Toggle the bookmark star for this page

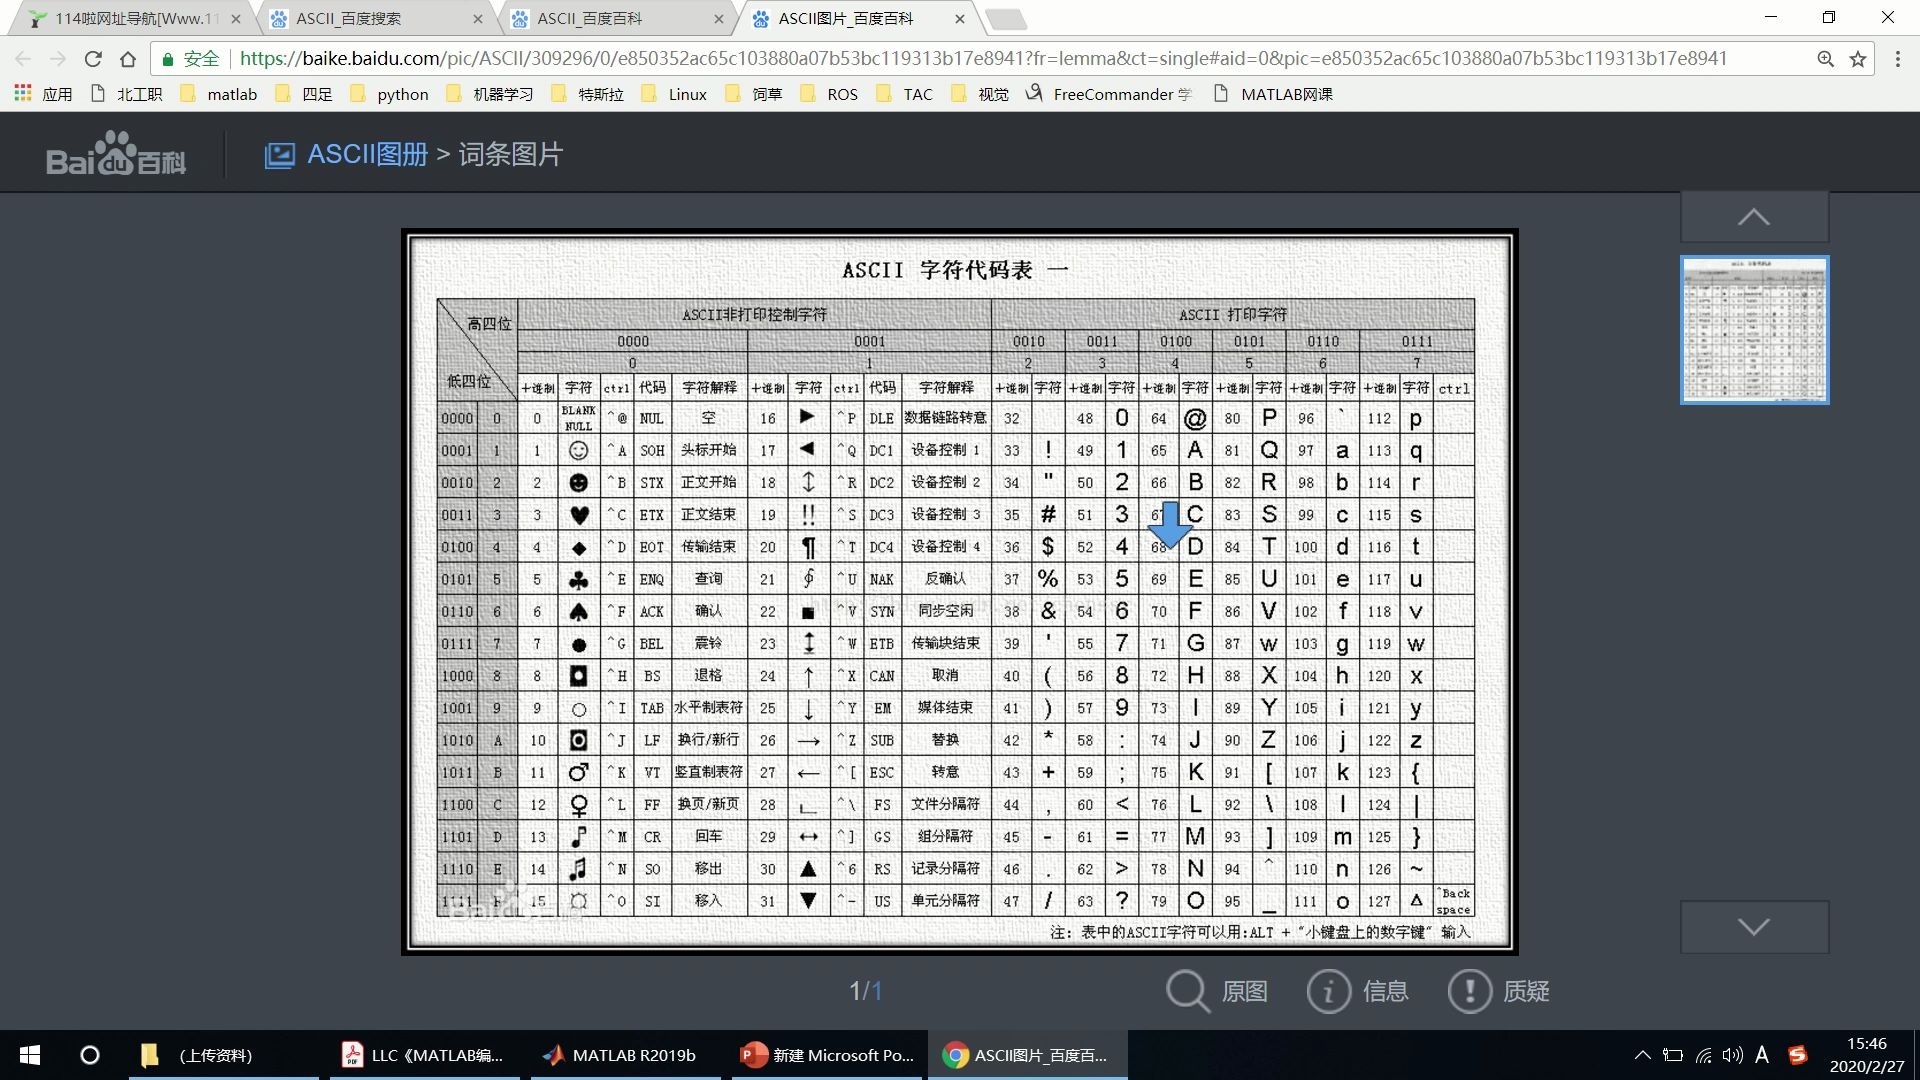click(x=1858, y=58)
